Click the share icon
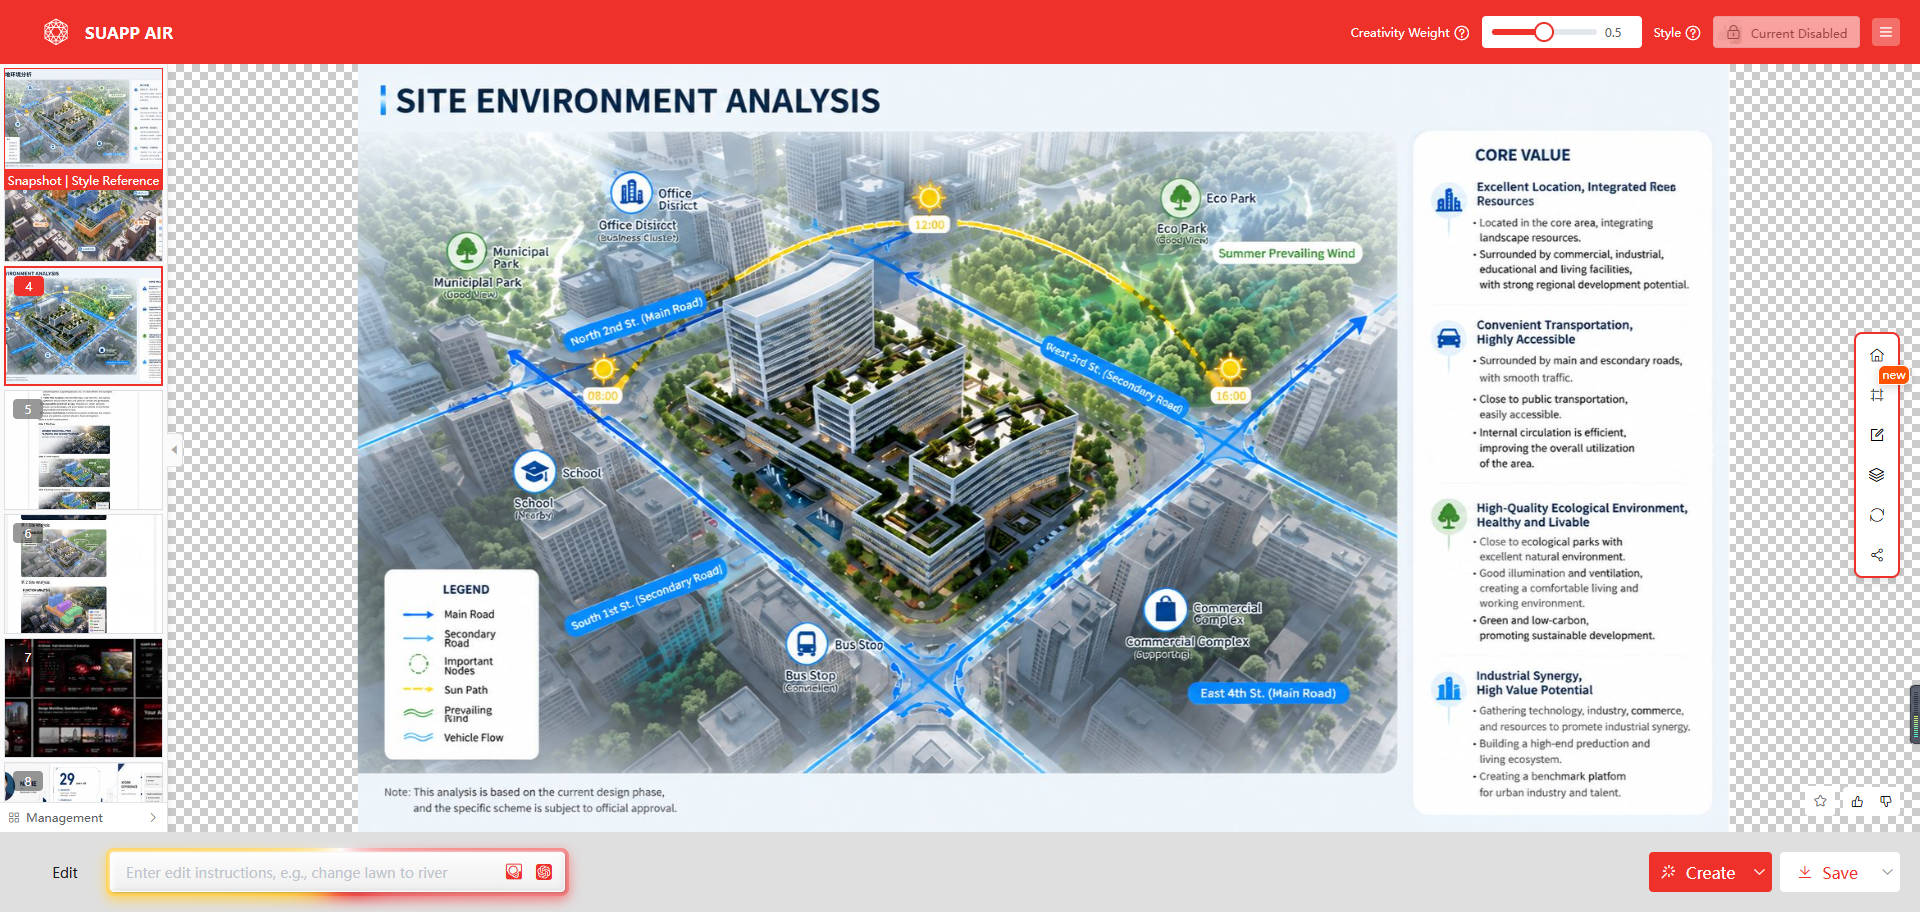This screenshot has width=1920, height=912. pyautogui.click(x=1877, y=555)
